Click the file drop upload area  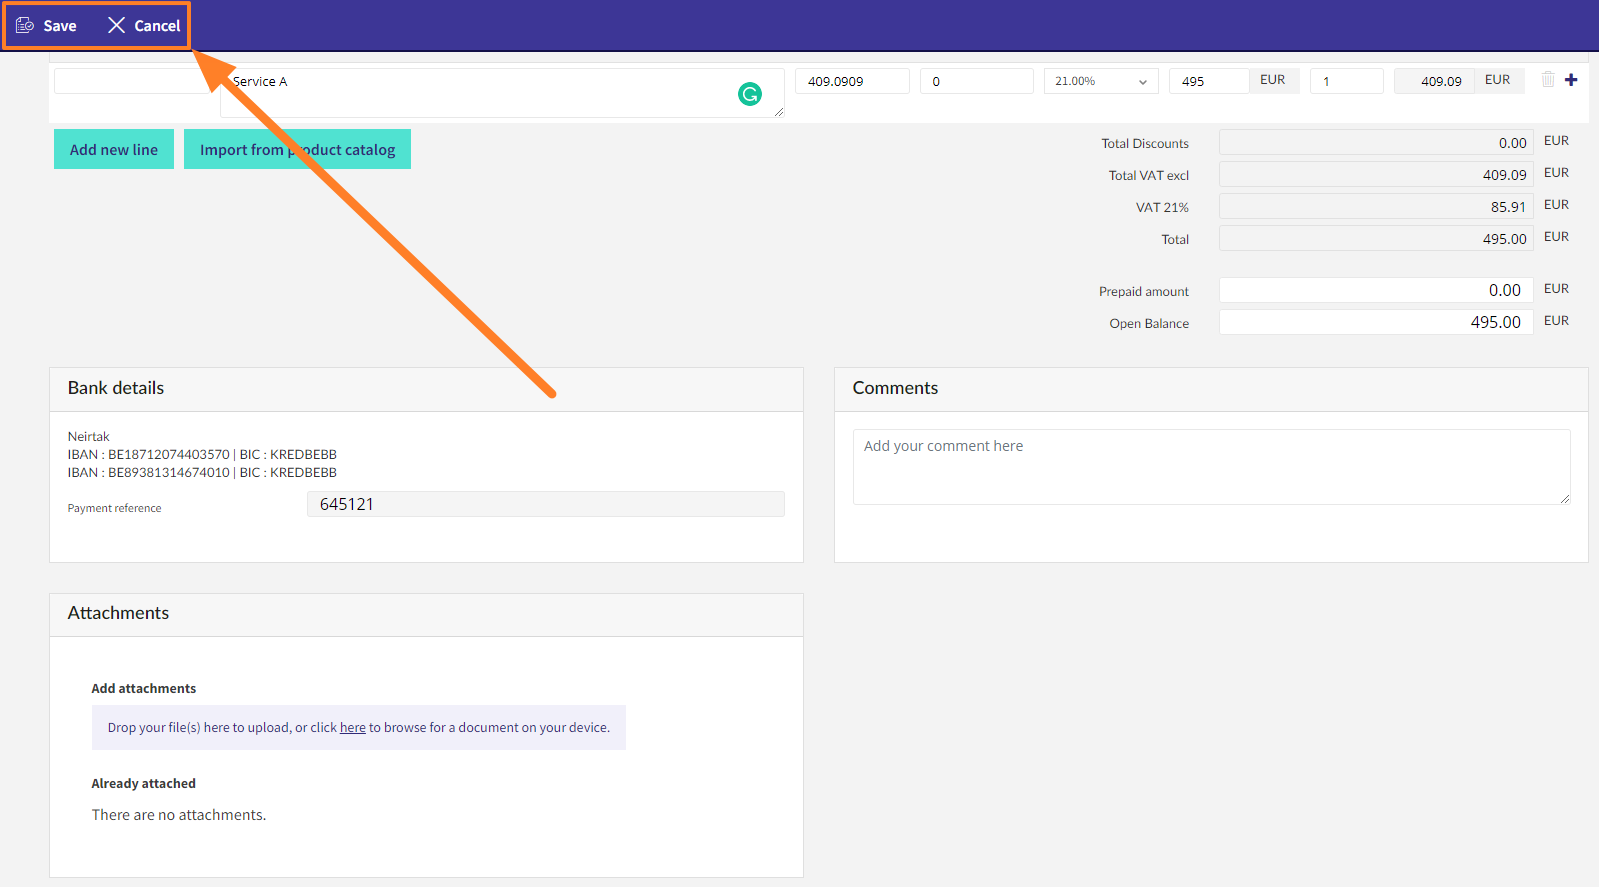click(x=359, y=727)
